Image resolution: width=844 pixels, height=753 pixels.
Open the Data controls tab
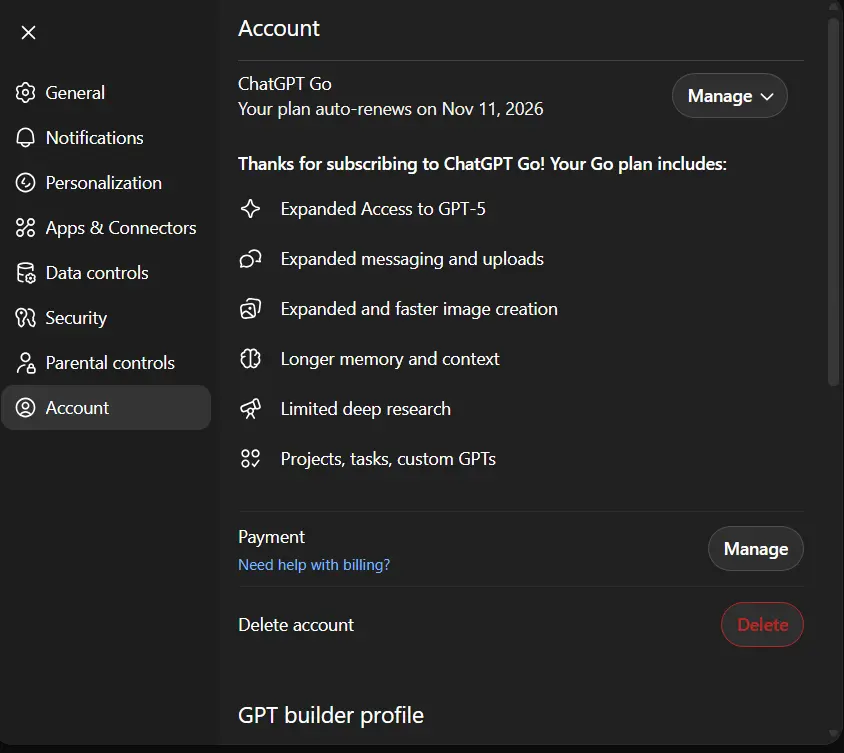pyautogui.click(x=106, y=273)
